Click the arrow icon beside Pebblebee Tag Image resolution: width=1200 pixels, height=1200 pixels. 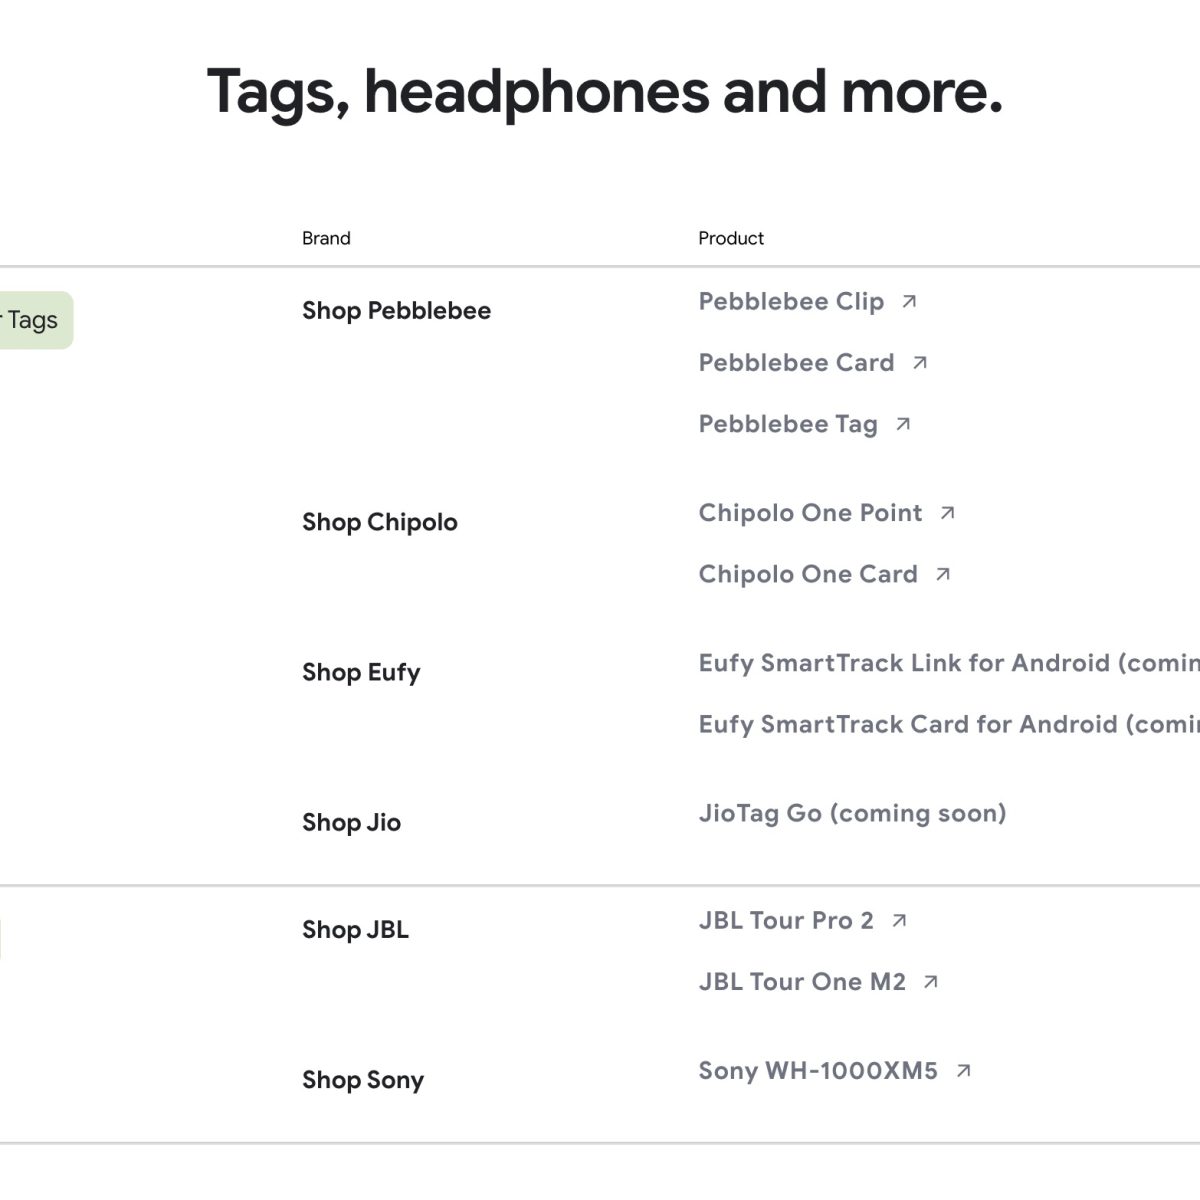click(x=903, y=424)
